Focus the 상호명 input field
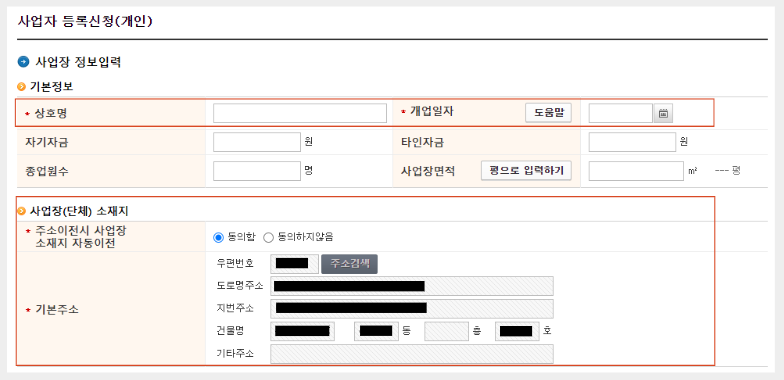 coord(300,113)
